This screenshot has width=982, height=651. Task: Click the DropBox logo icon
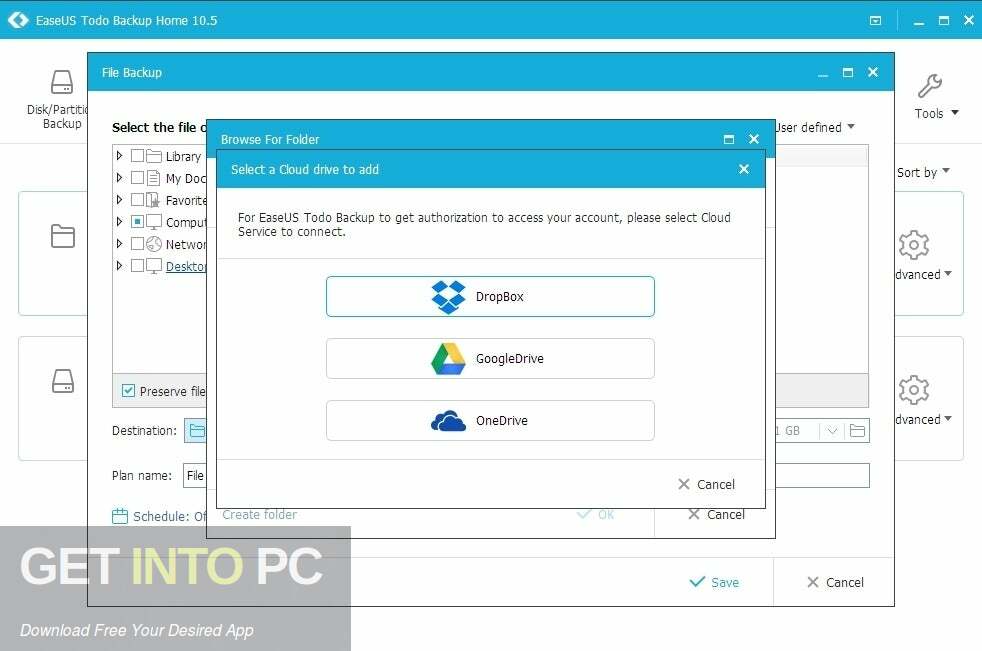pyautogui.click(x=448, y=297)
